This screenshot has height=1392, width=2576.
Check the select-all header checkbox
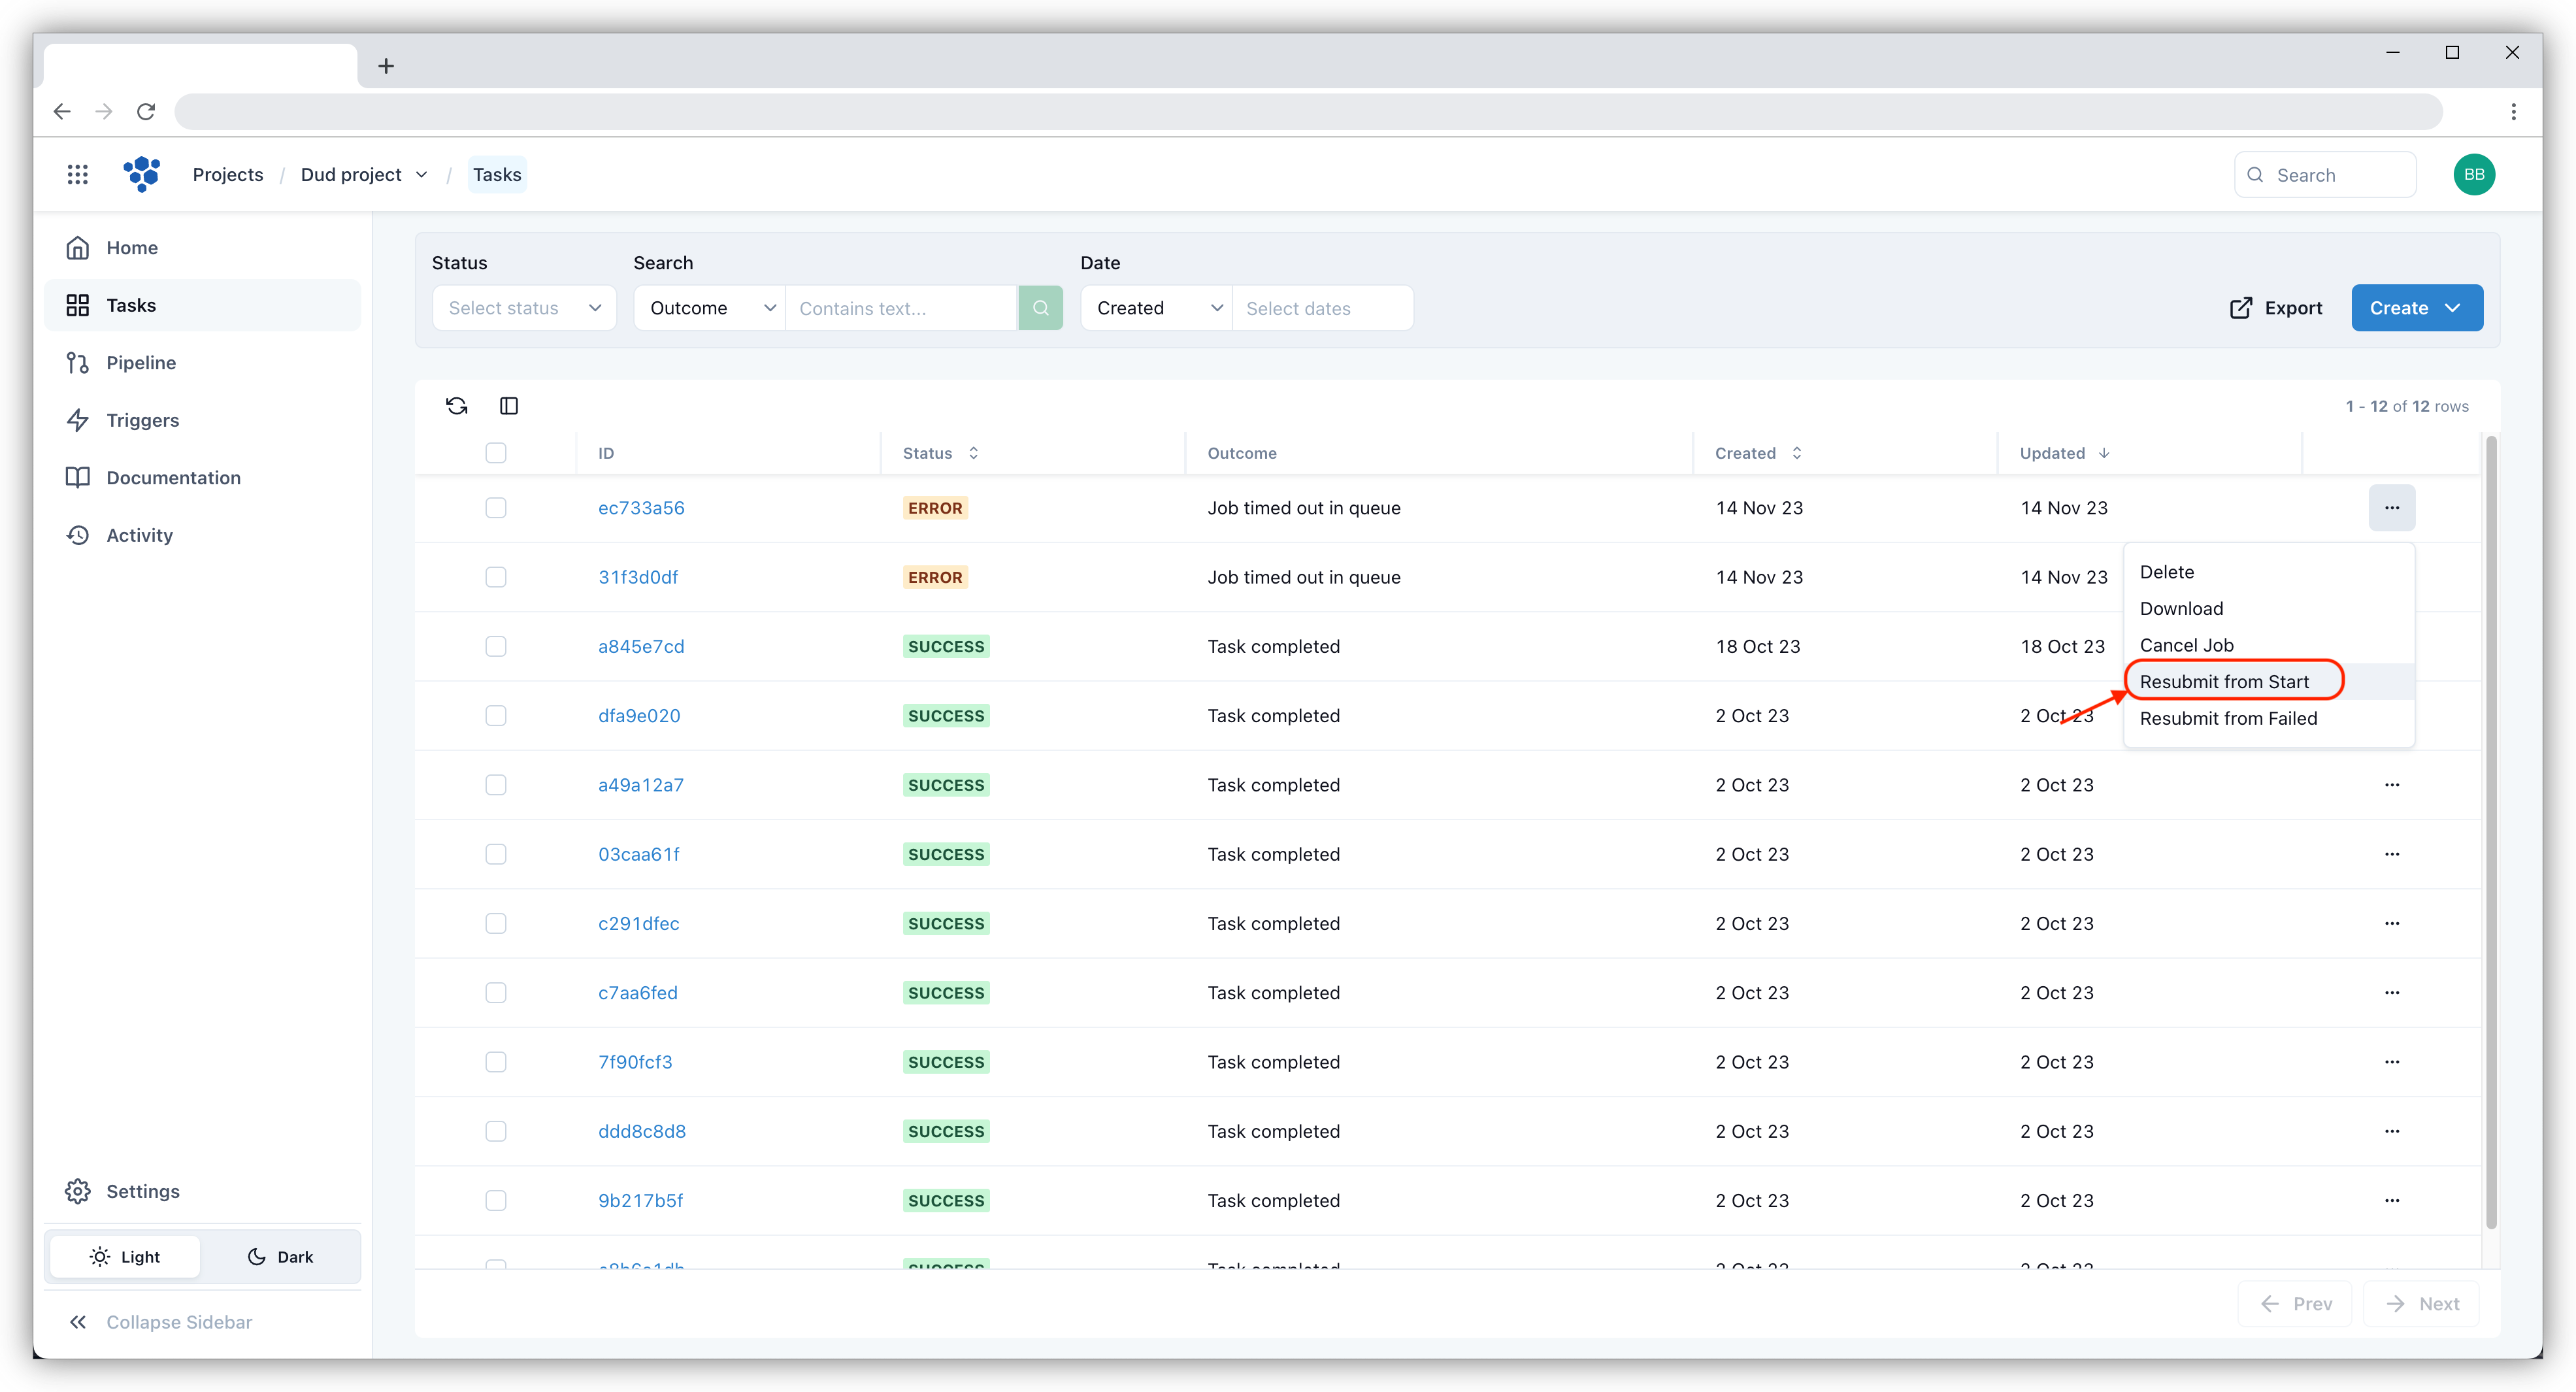pos(495,453)
